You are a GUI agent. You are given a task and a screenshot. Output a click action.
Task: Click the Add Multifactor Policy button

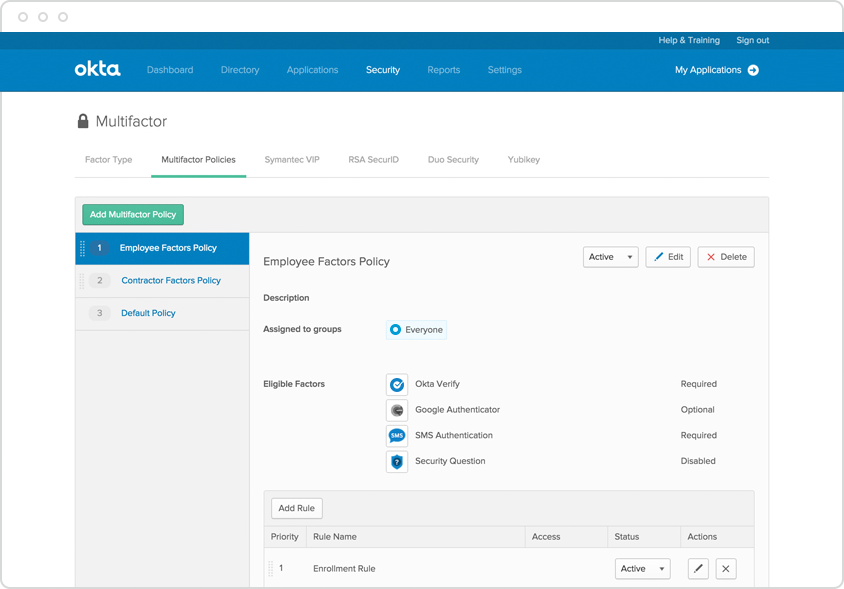coord(132,214)
